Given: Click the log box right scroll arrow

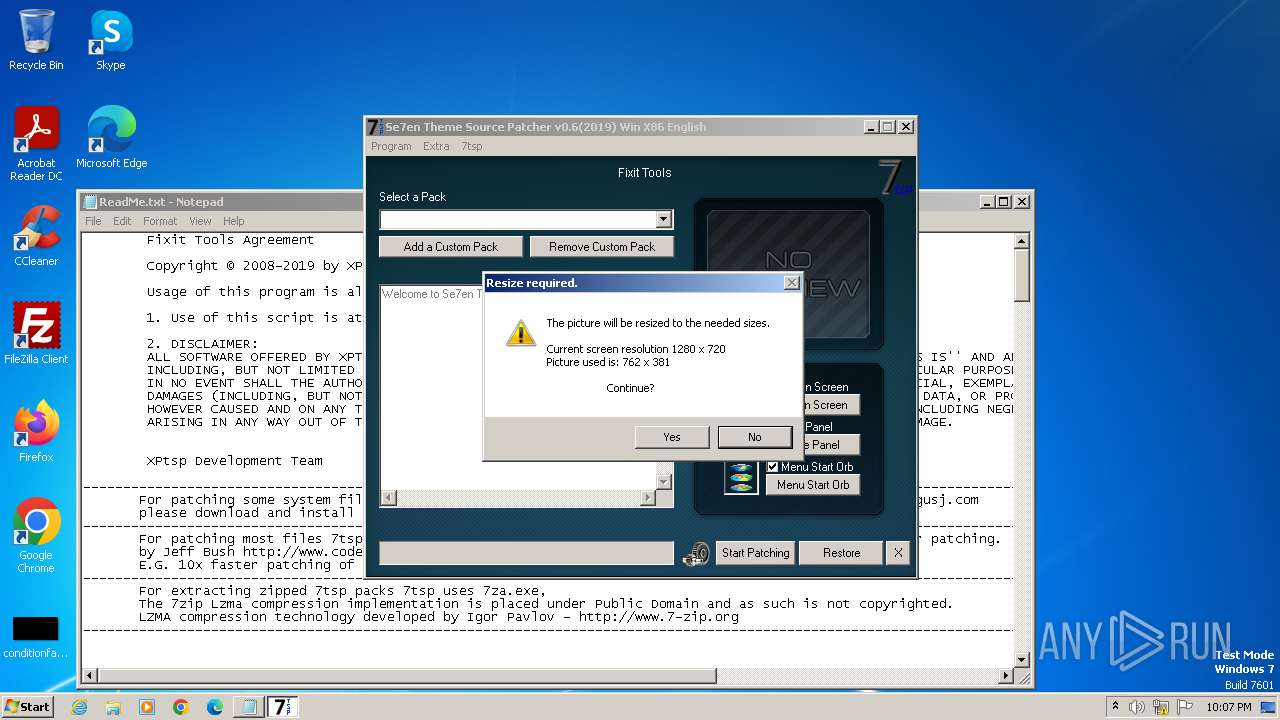Looking at the screenshot, I should click(648, 498).
